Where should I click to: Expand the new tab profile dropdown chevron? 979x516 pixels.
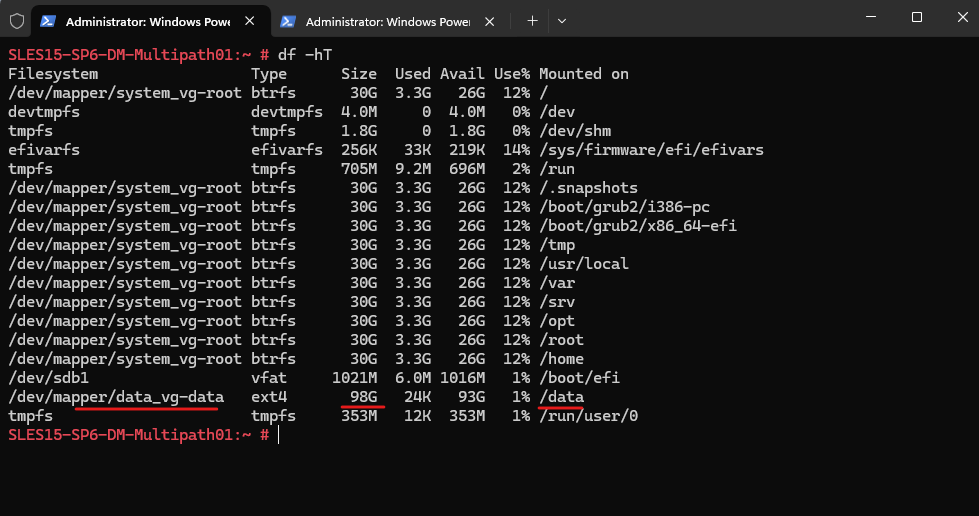(x=562, y=20)
